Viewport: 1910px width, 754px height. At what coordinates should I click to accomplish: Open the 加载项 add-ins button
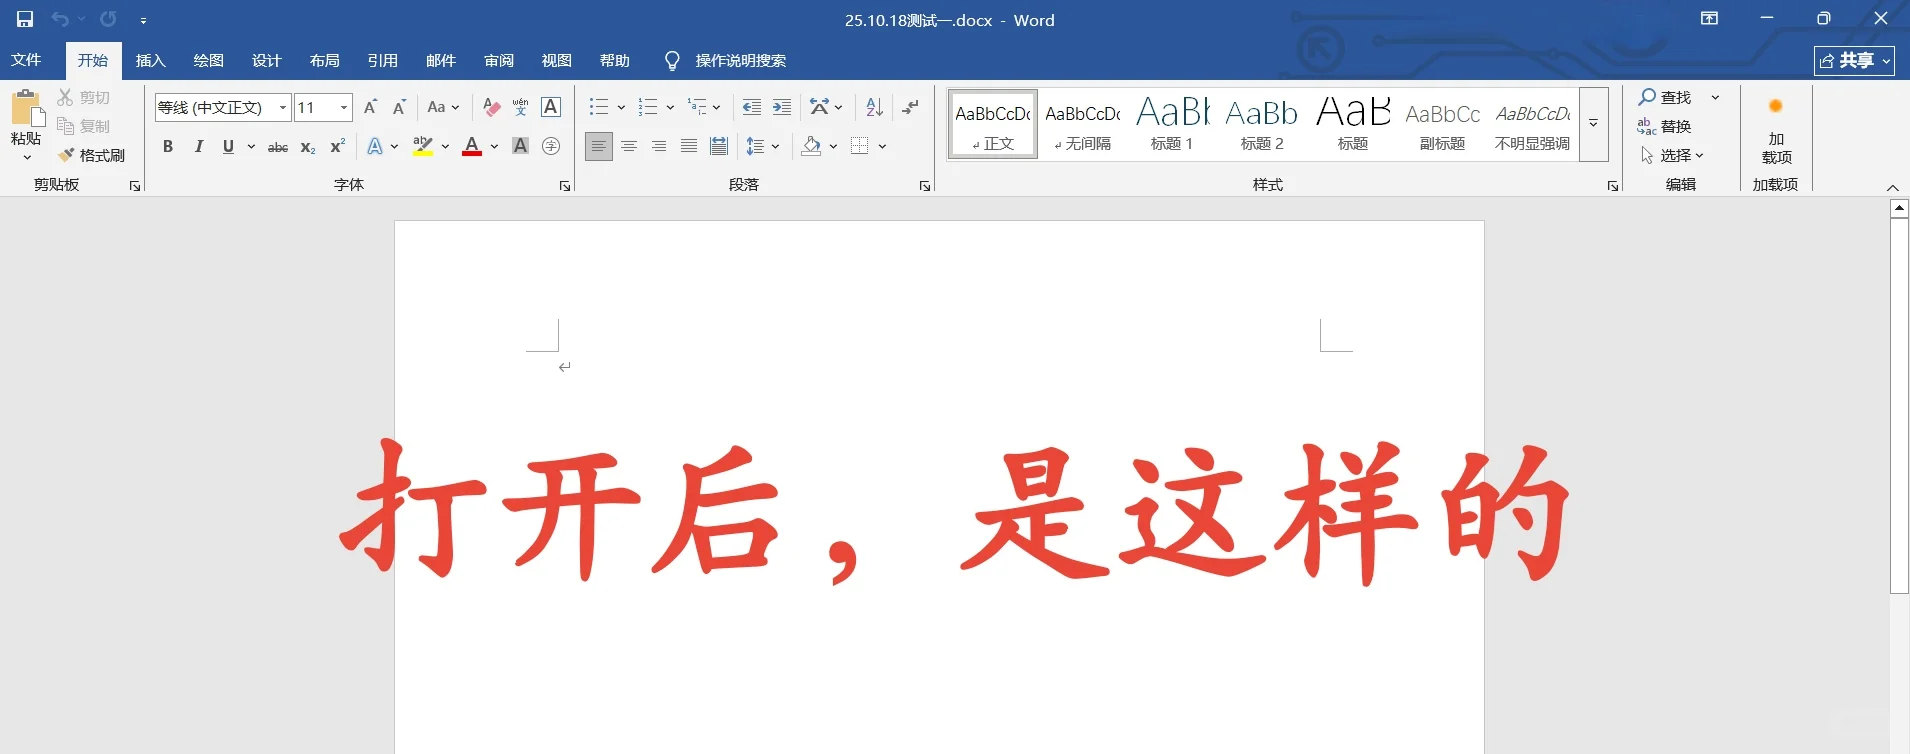(1776, 130)
